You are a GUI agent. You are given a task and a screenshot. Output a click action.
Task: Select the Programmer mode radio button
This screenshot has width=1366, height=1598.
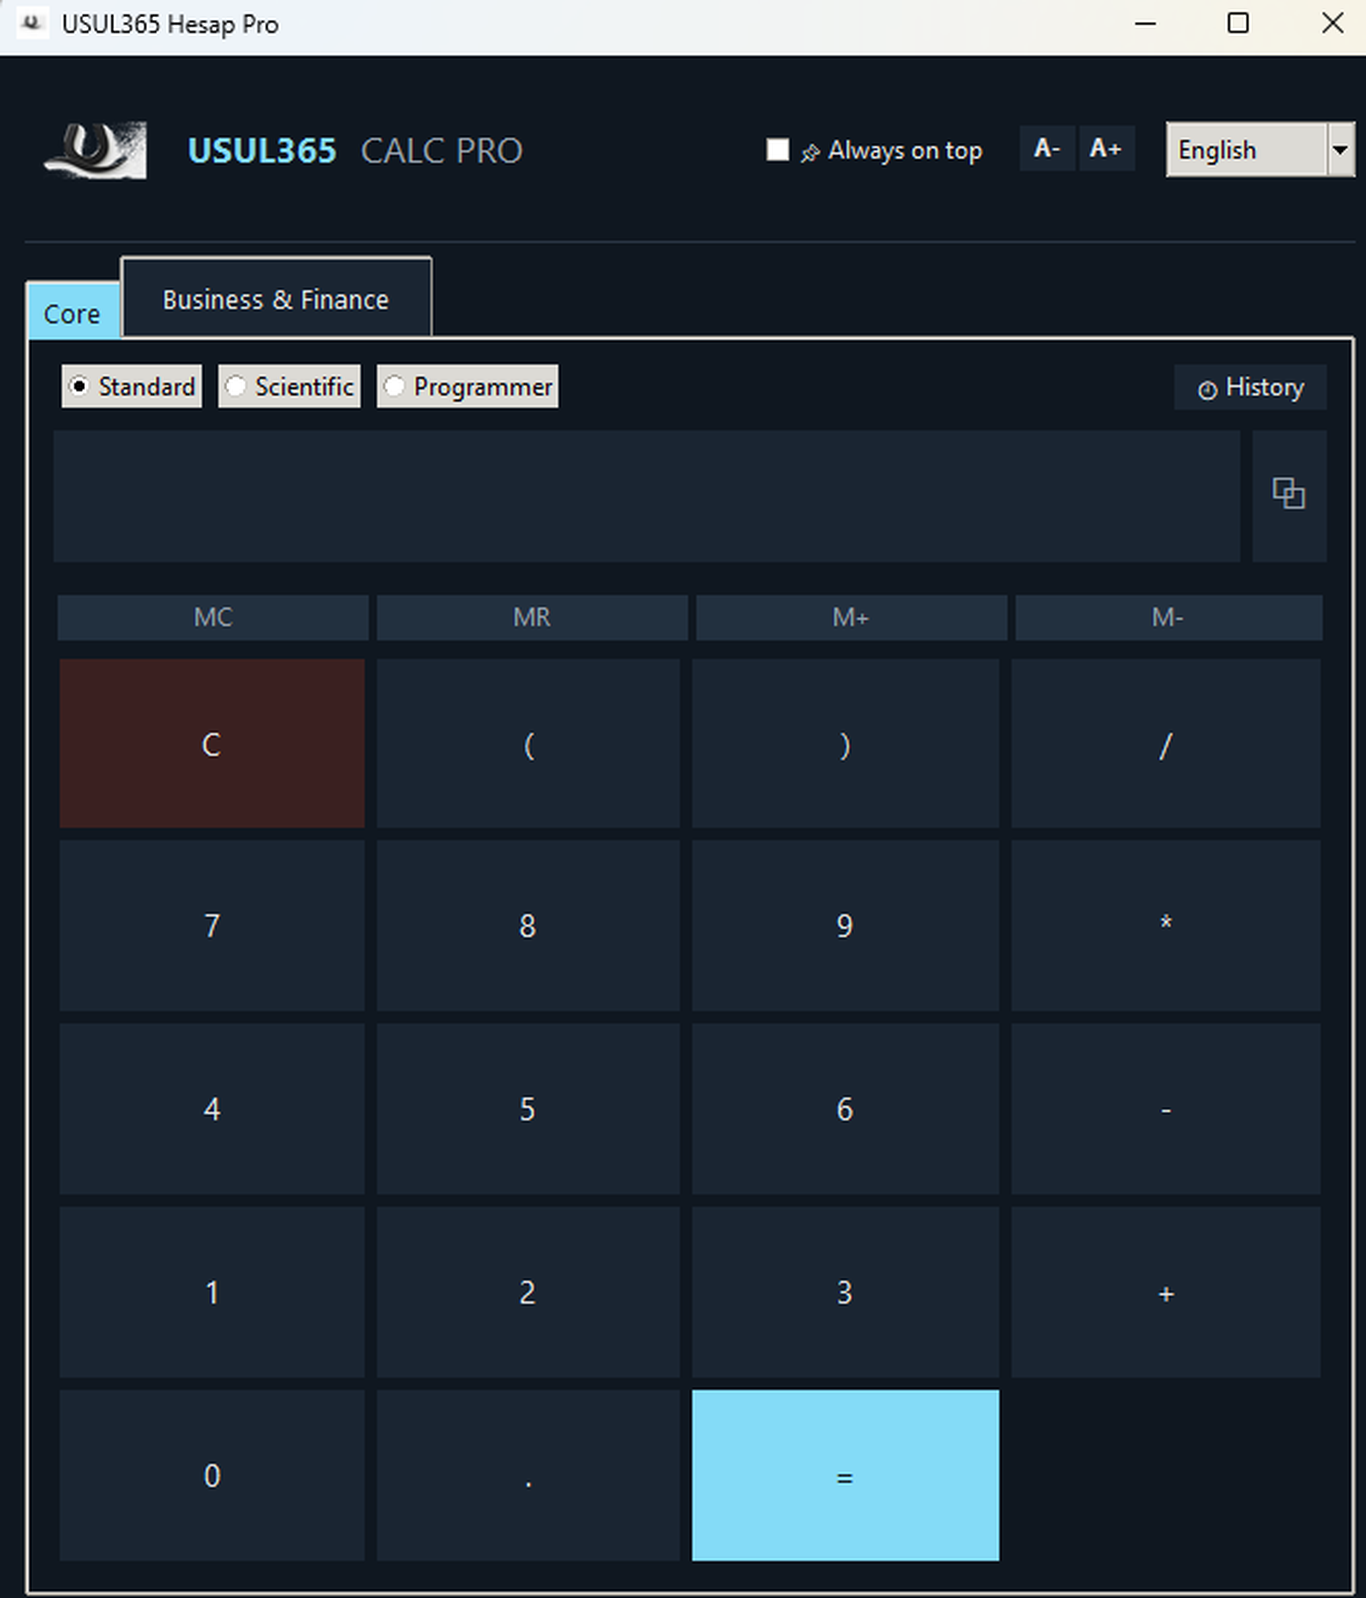[x=467, y=386]
